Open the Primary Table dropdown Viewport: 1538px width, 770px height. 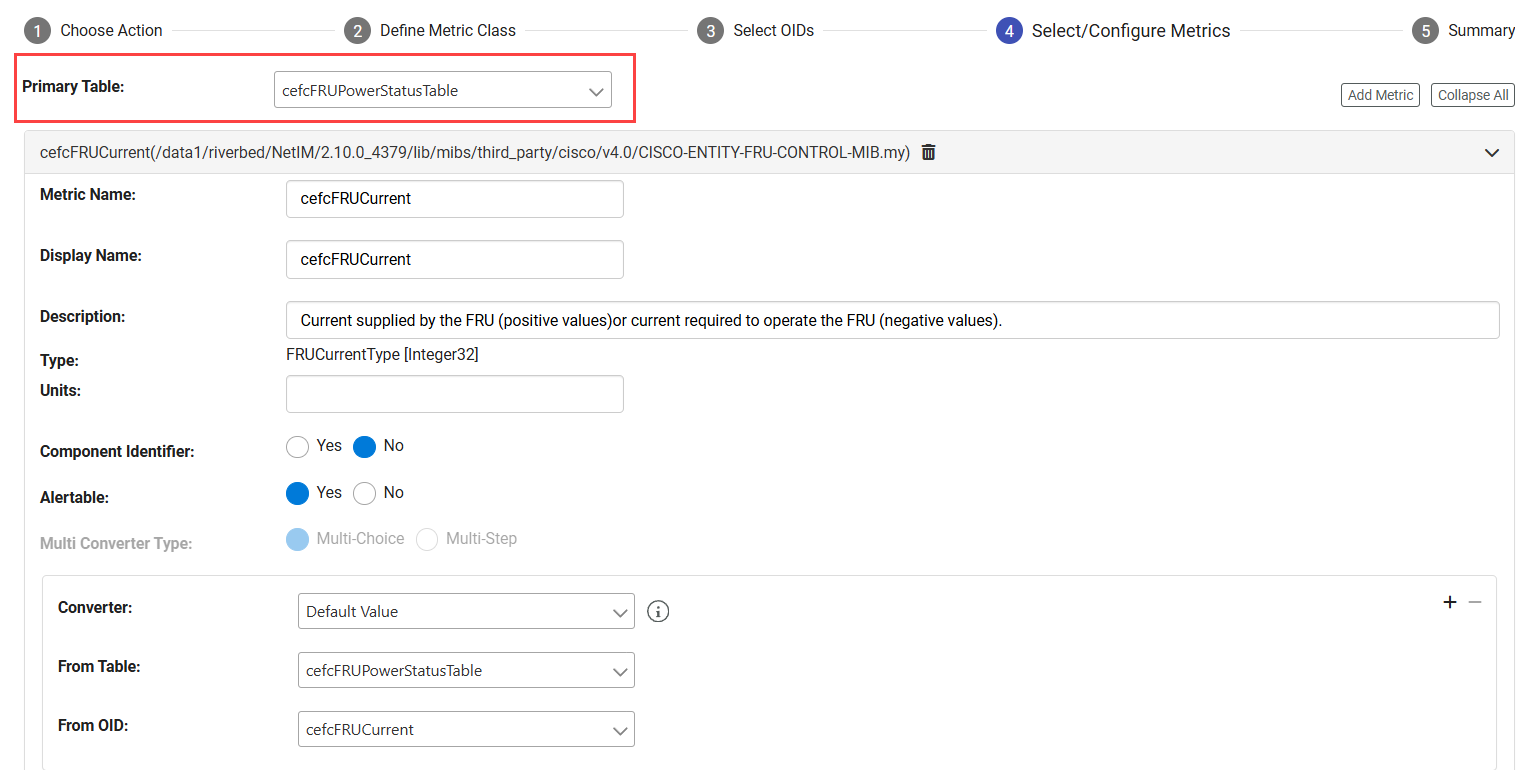[442, 90]
